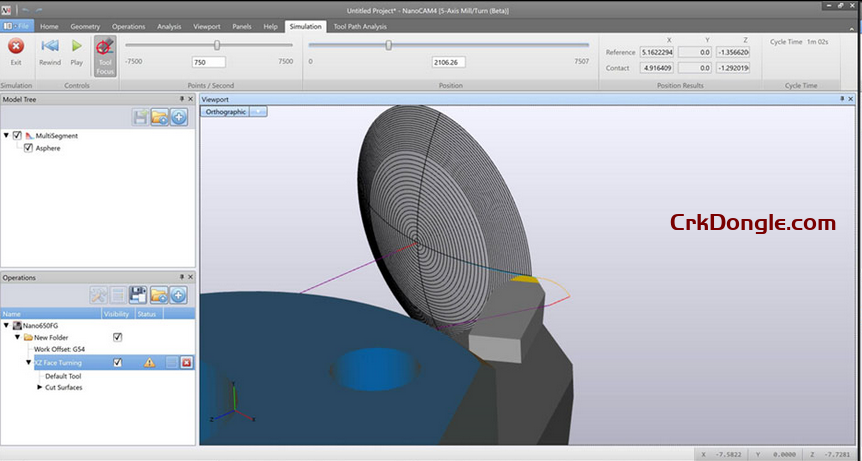The width and height of the screenshot is (862, 461).
Task: Click the warning status icon for XZ Face Turning
Action: coord(149,363)
